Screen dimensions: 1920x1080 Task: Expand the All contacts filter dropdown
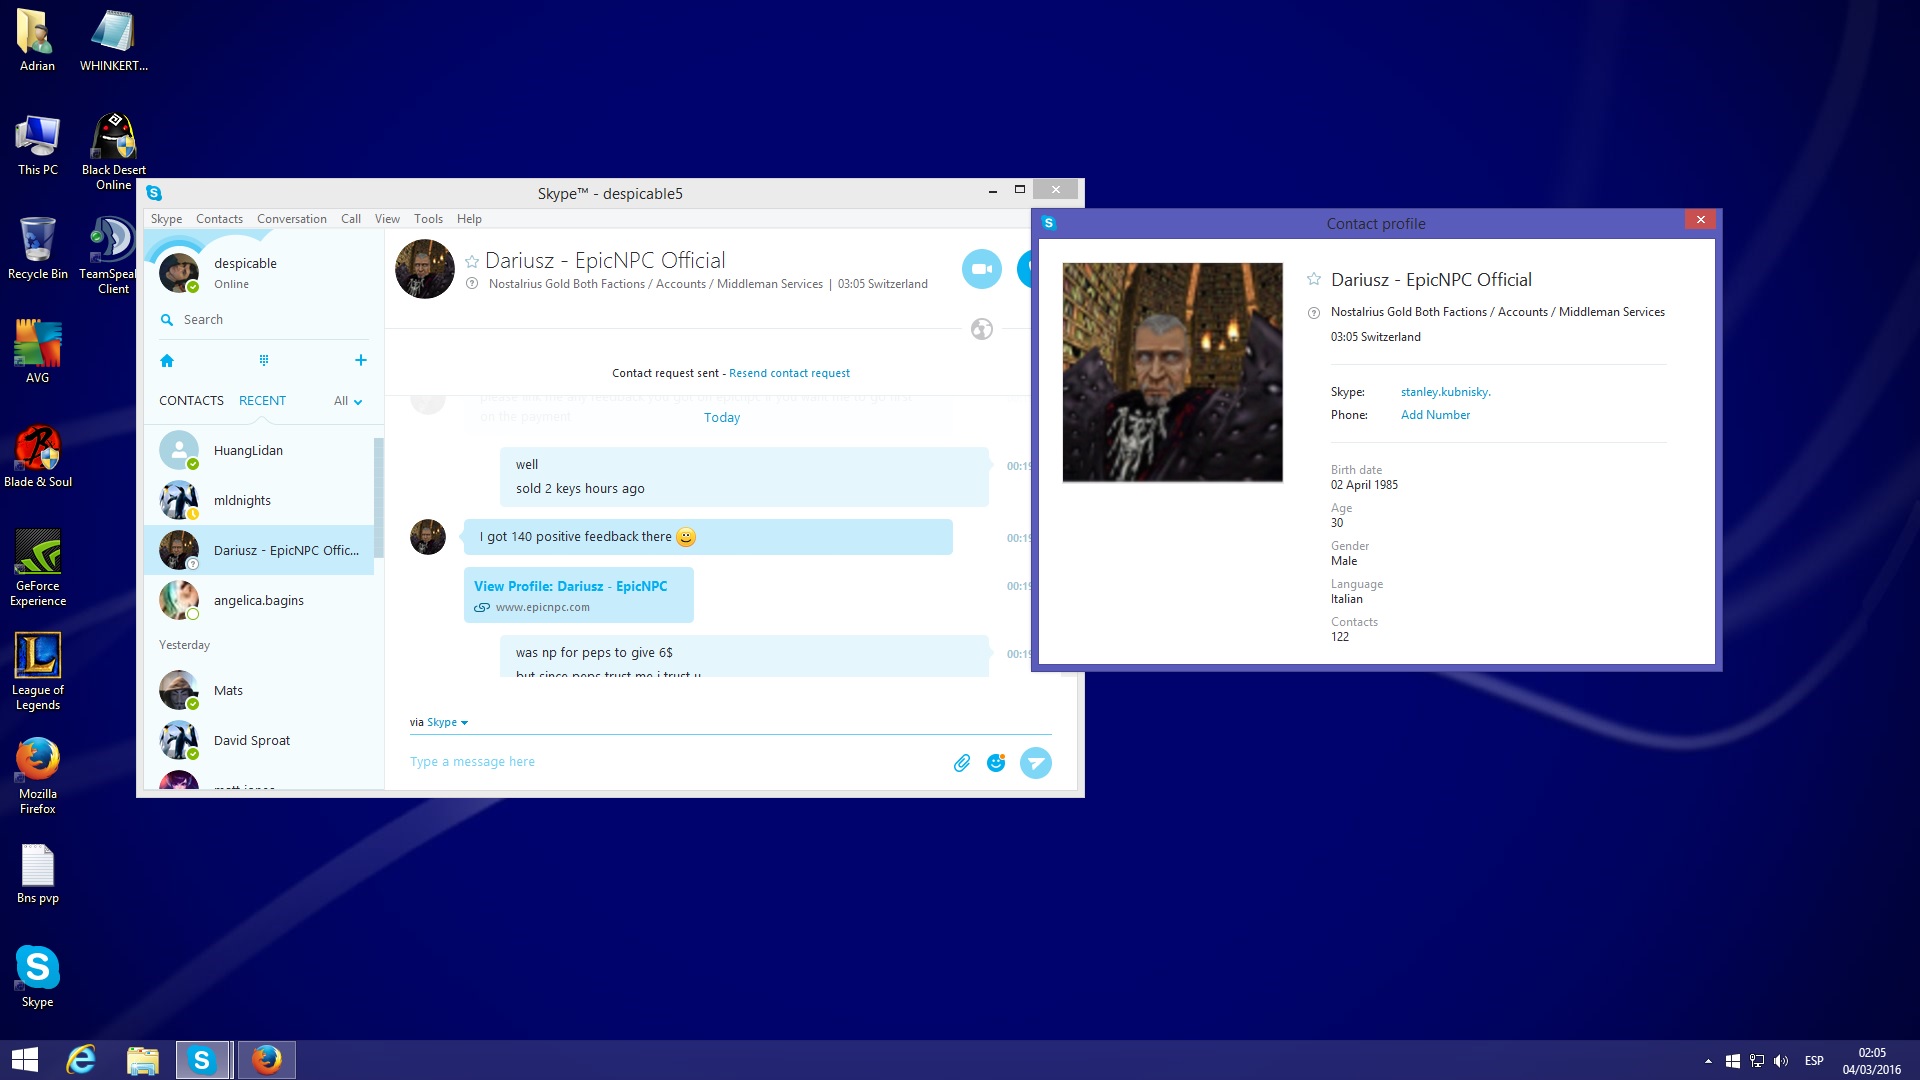(x=348, y=401)
